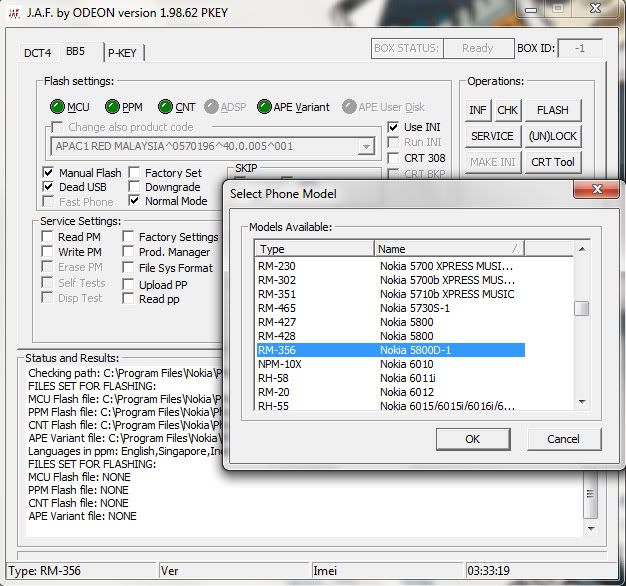Check Read pp option

(x=128, y=298)
